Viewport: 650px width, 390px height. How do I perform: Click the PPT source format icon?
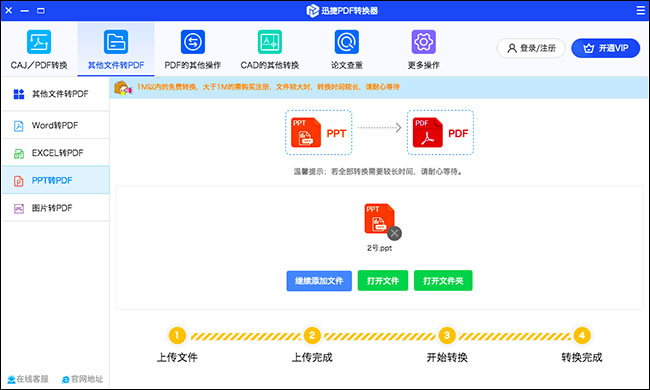coord(306,133)
